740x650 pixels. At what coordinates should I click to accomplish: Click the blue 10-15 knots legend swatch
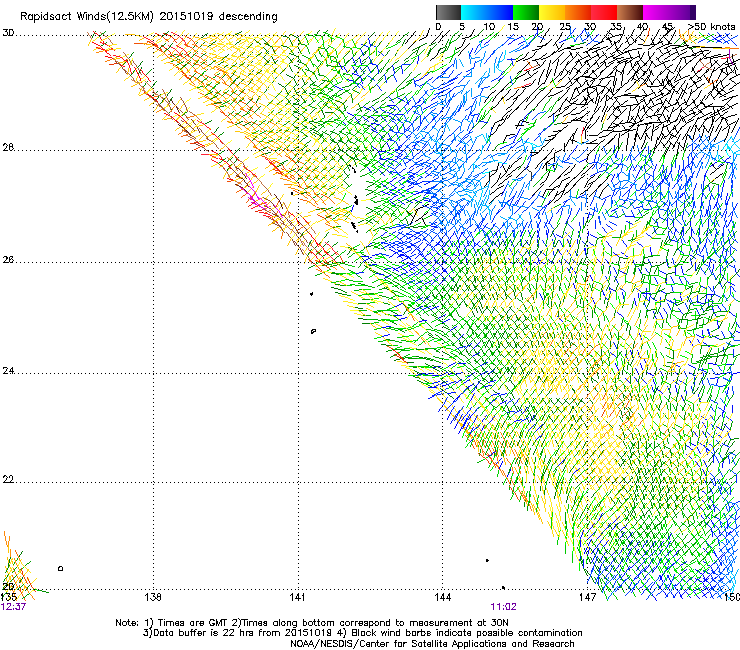click(x=500, y=12)
